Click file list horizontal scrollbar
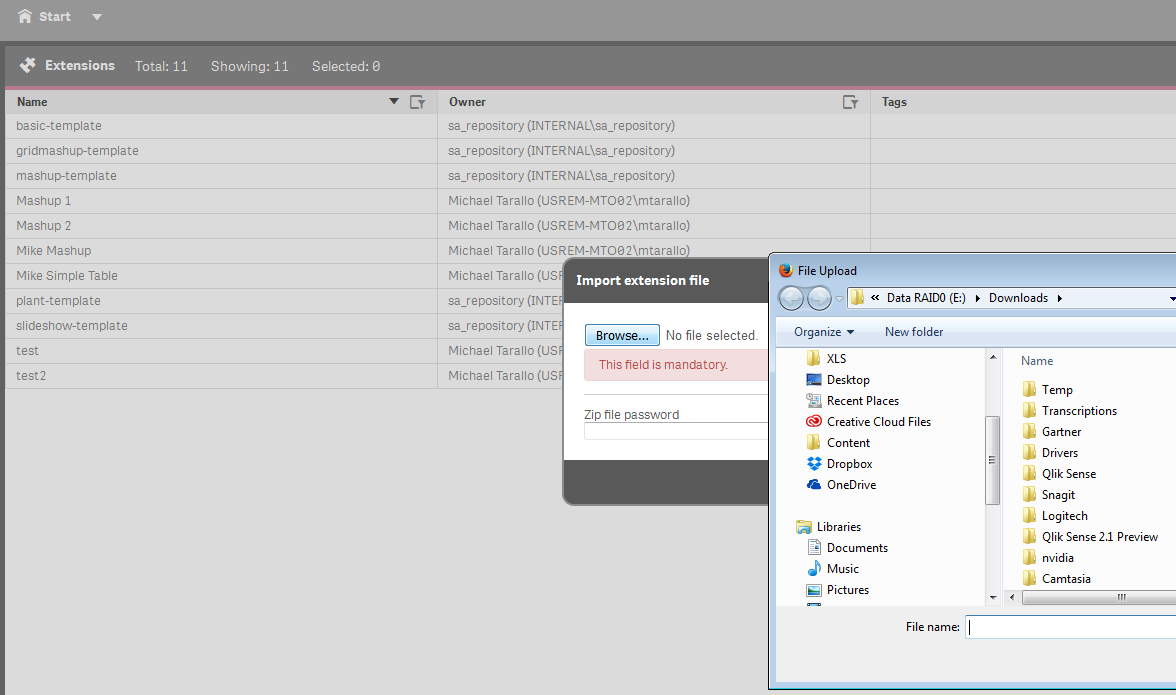1176x695 pixels. tap(1099, 598)
